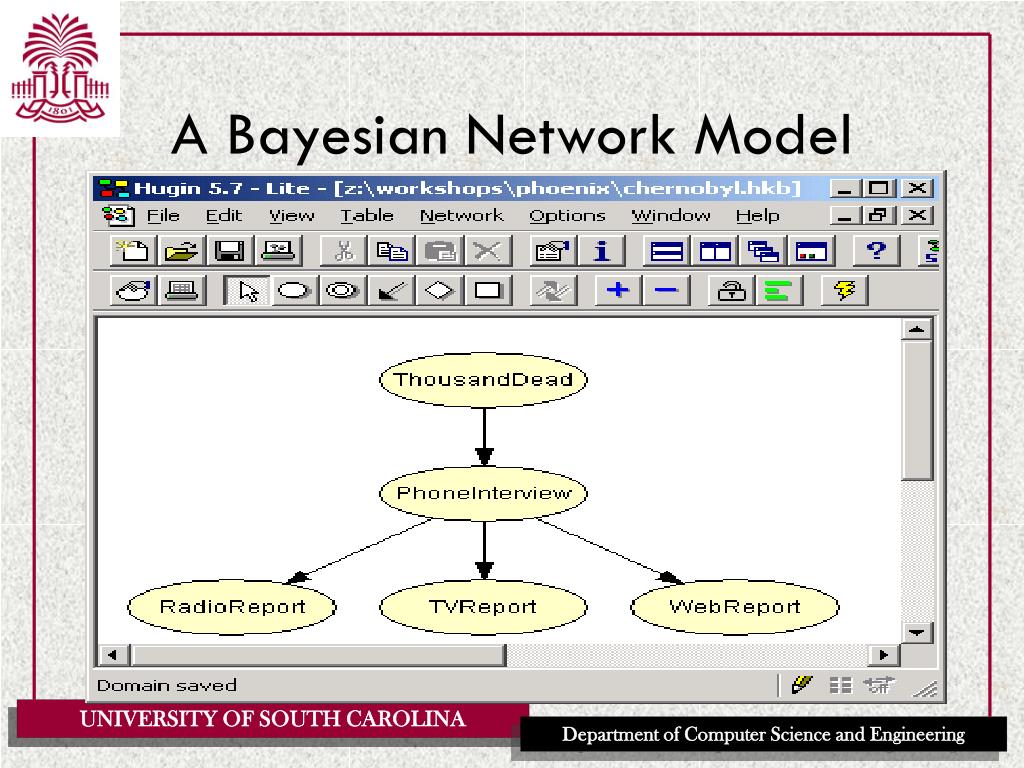Click the Paste clipboard icon
This screenshot has width=1024, height=768.
[x=440, y=251]
